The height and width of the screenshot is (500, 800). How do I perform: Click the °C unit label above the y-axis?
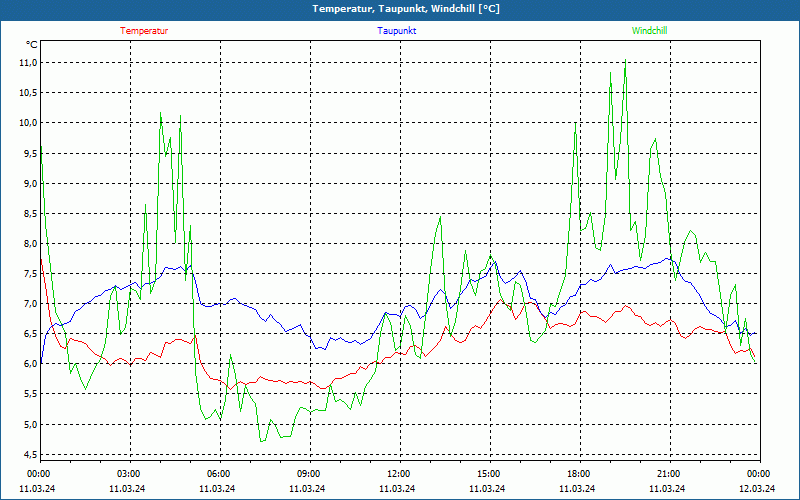pyautogui.click(x=32, y=45)
